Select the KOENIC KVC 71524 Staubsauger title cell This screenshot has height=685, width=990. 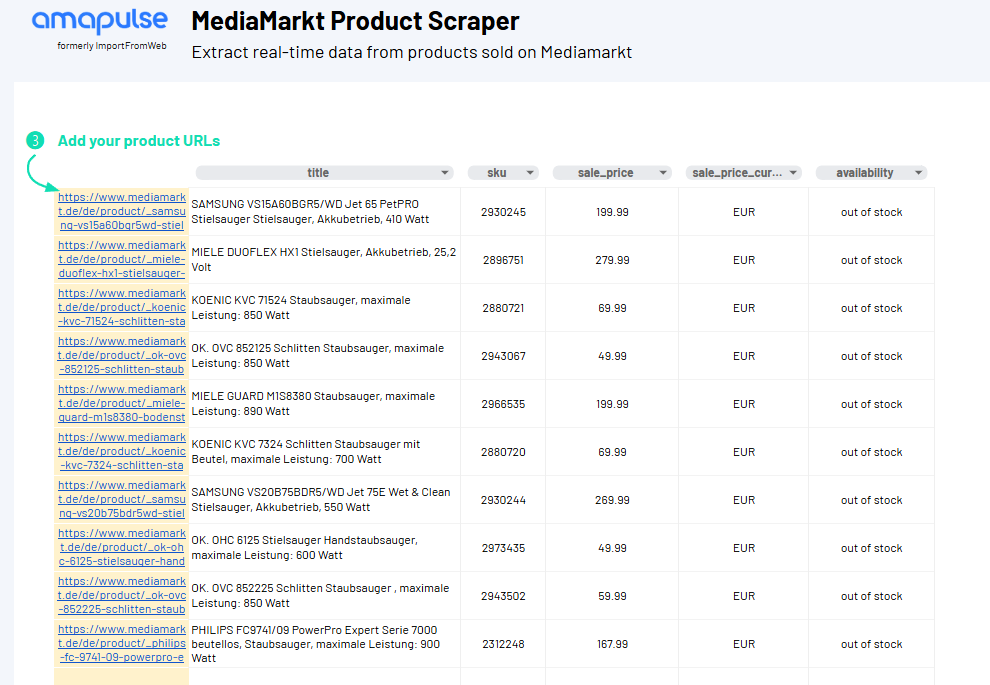click(325, 307)
